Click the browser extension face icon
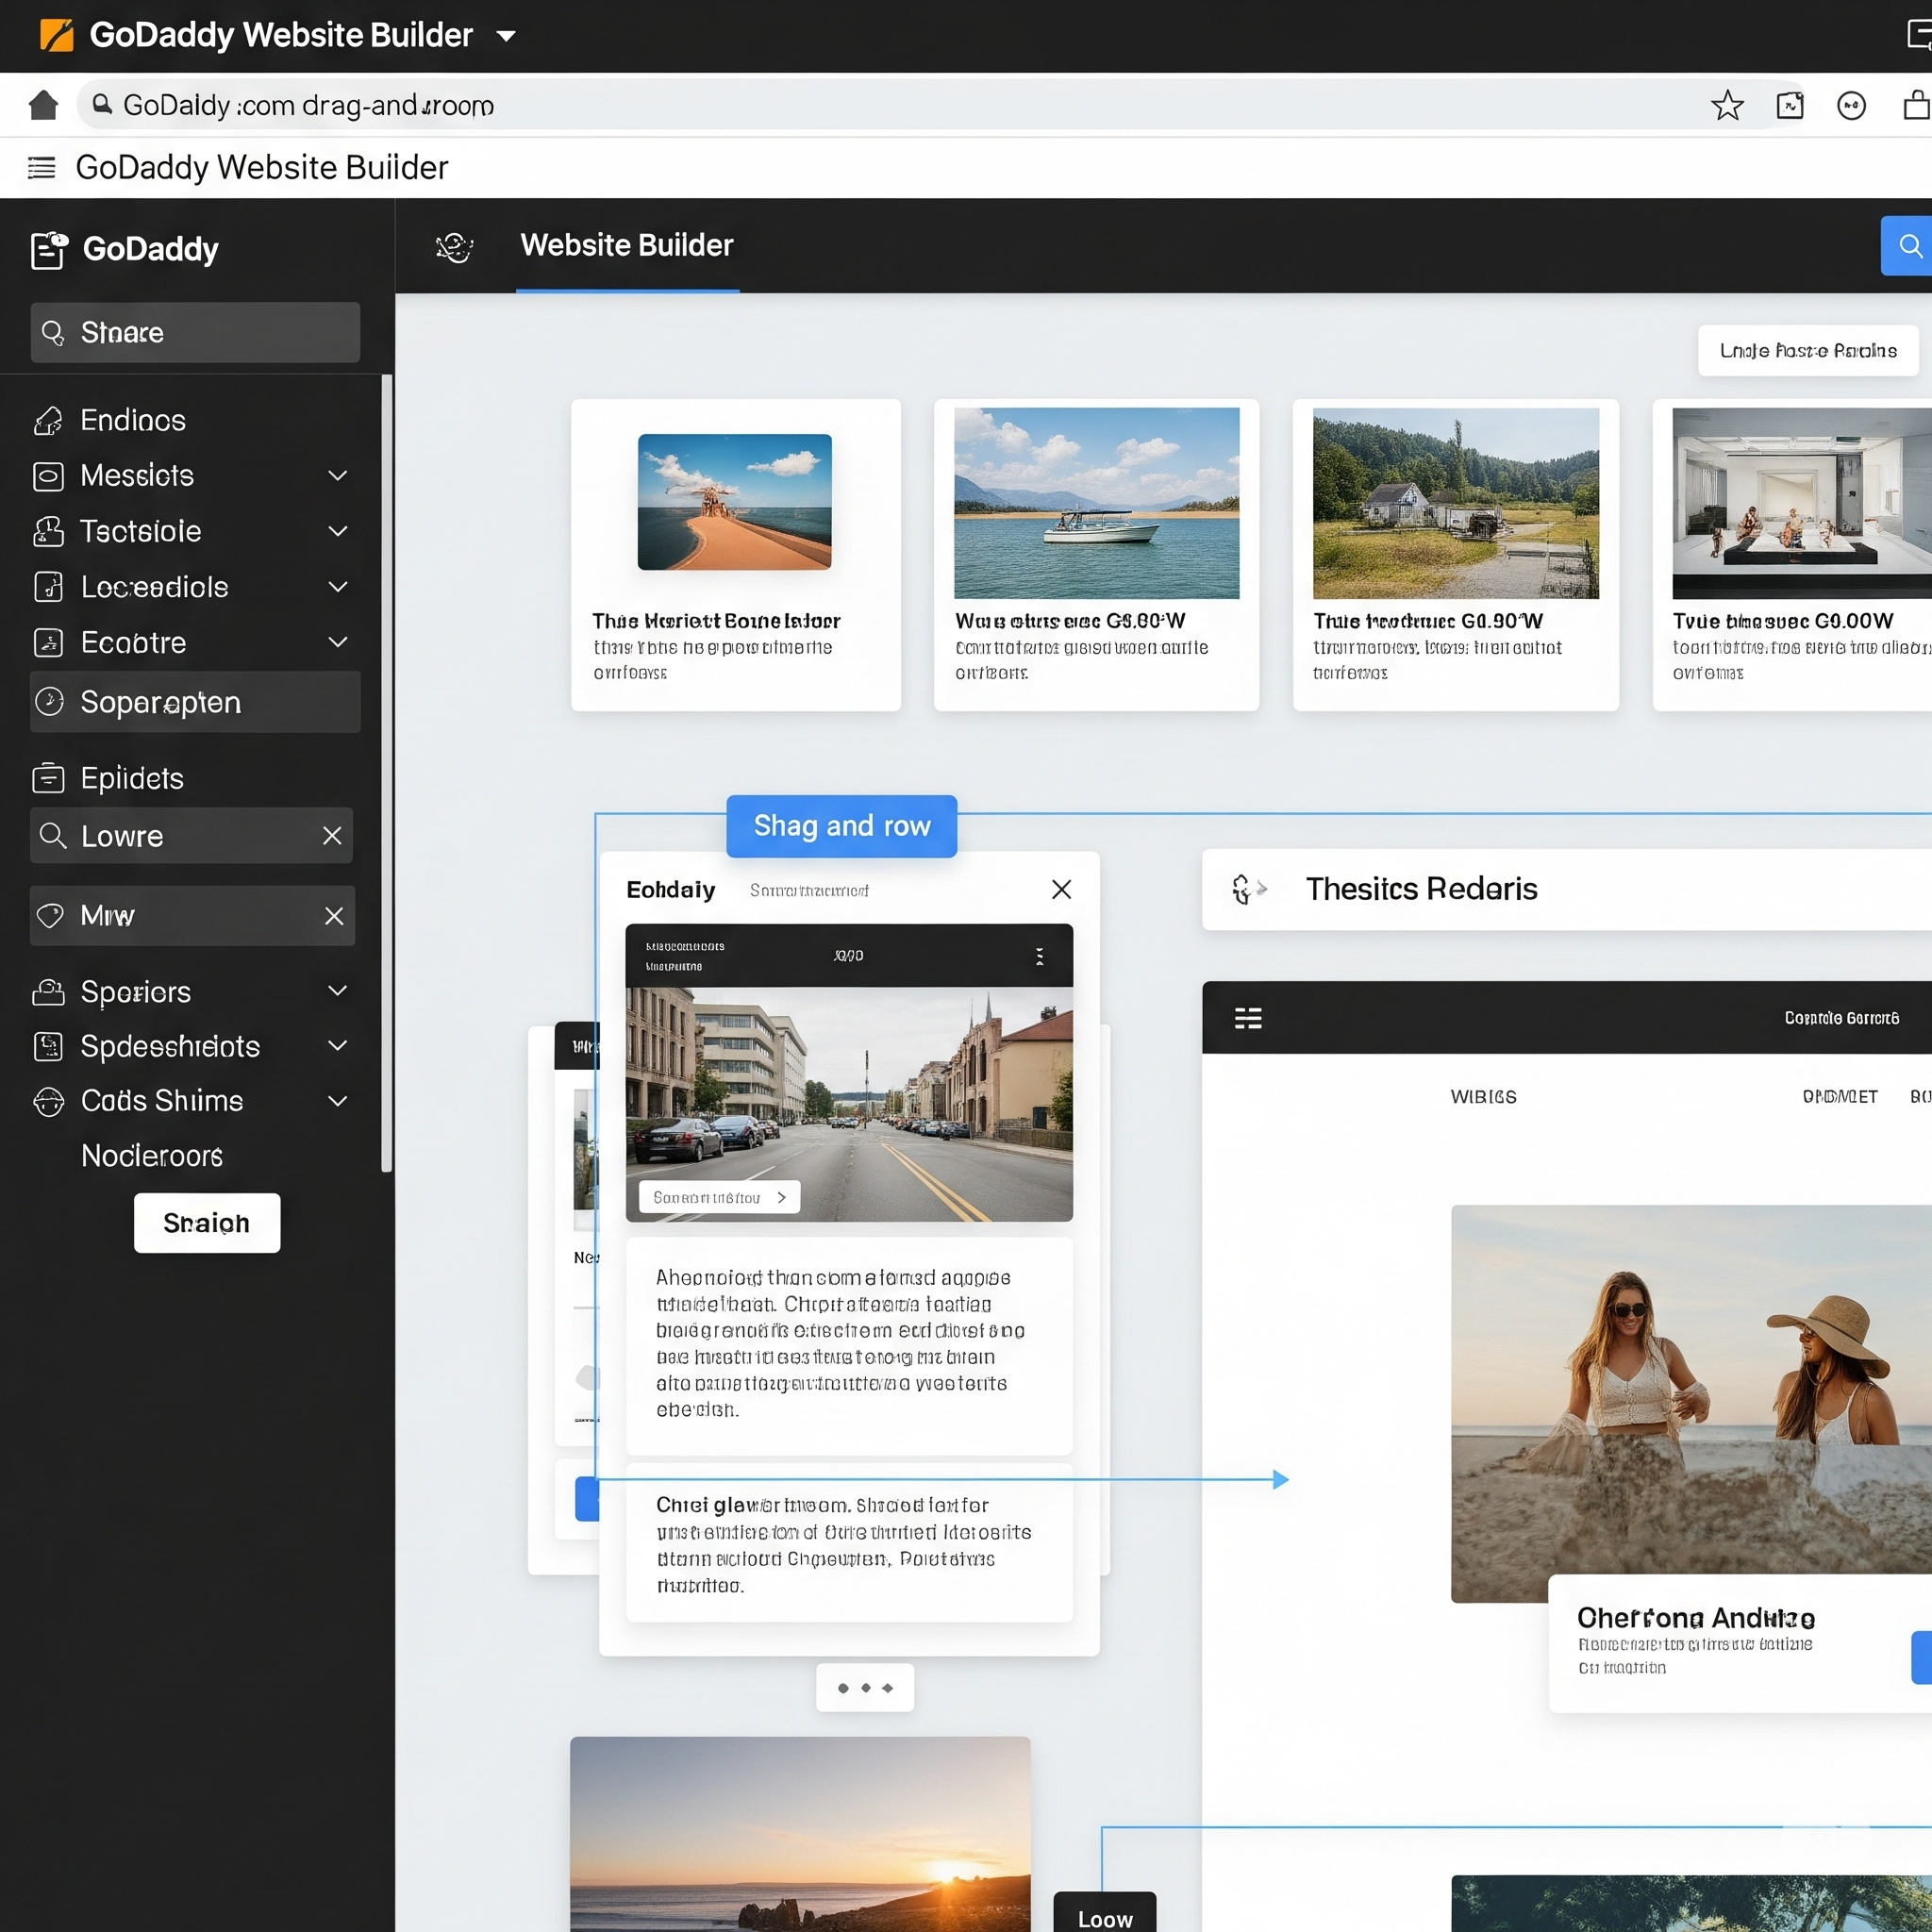 click(x=1851, y=105)
